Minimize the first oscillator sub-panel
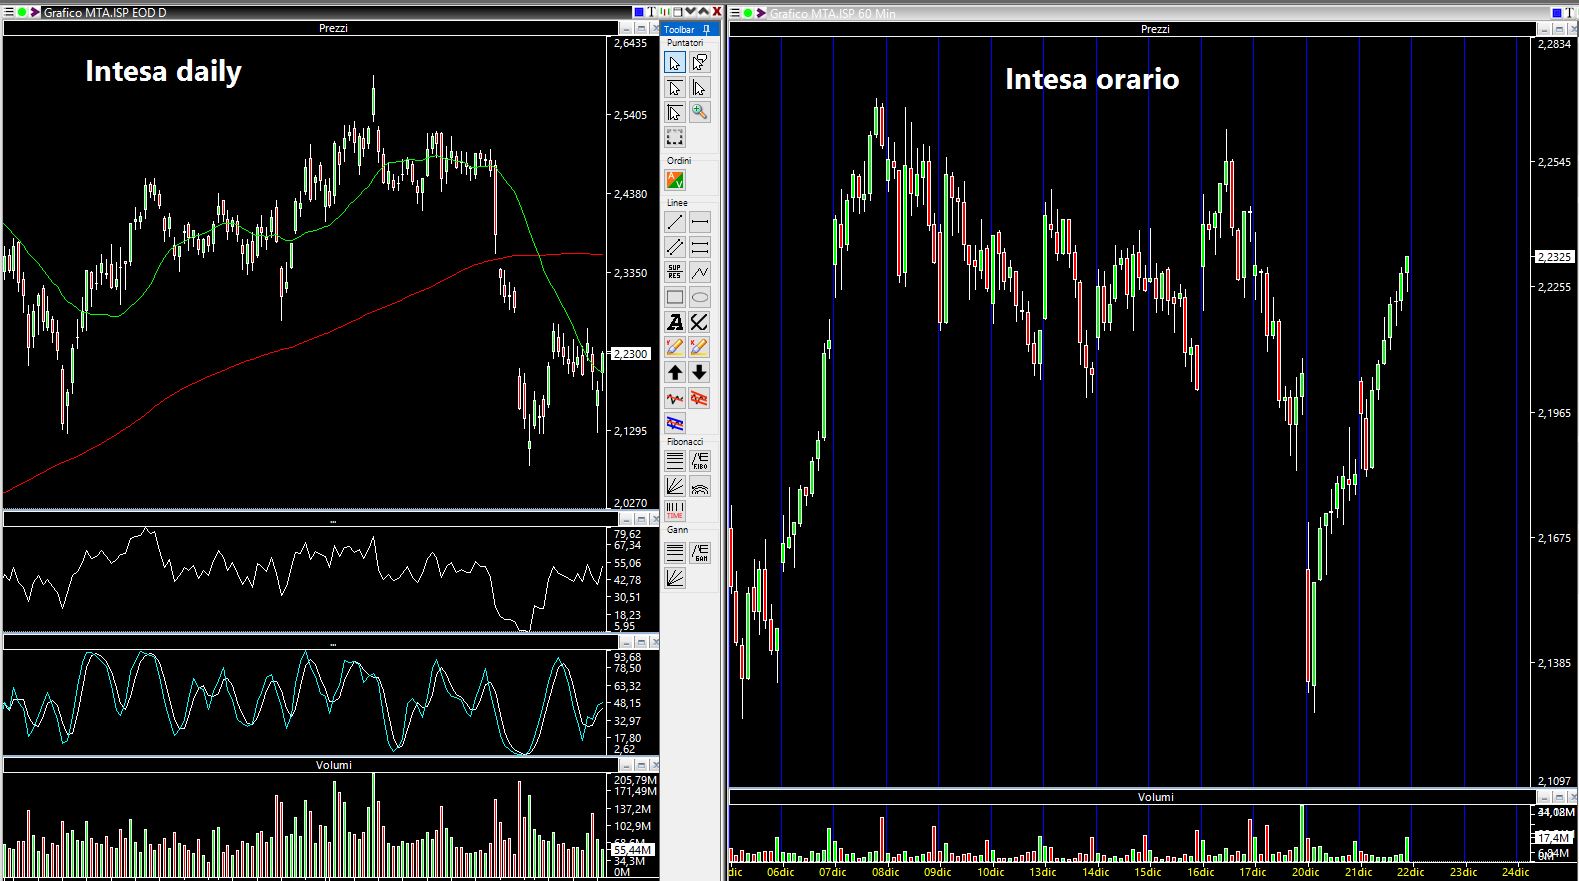1579x881 pixels. click(626, 519)
